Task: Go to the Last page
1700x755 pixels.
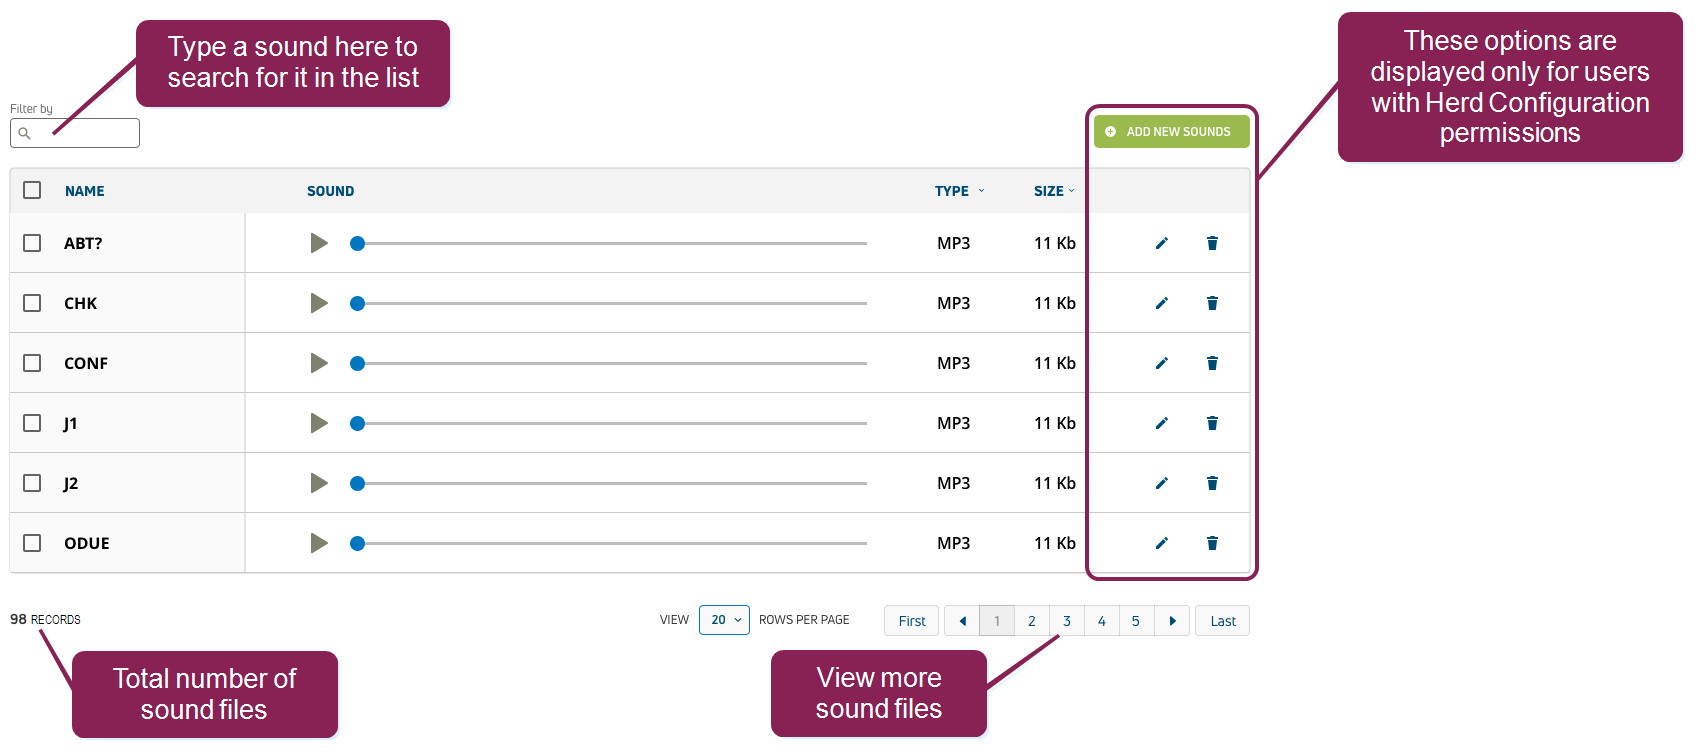Action: pyautogui.click(x=1222, y=621)
